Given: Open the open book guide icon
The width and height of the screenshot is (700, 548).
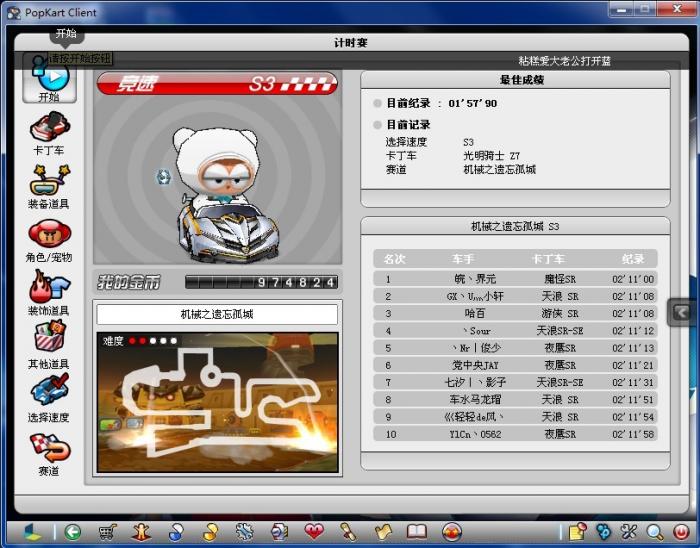Looking at the screenshot, I should [417, 532].
